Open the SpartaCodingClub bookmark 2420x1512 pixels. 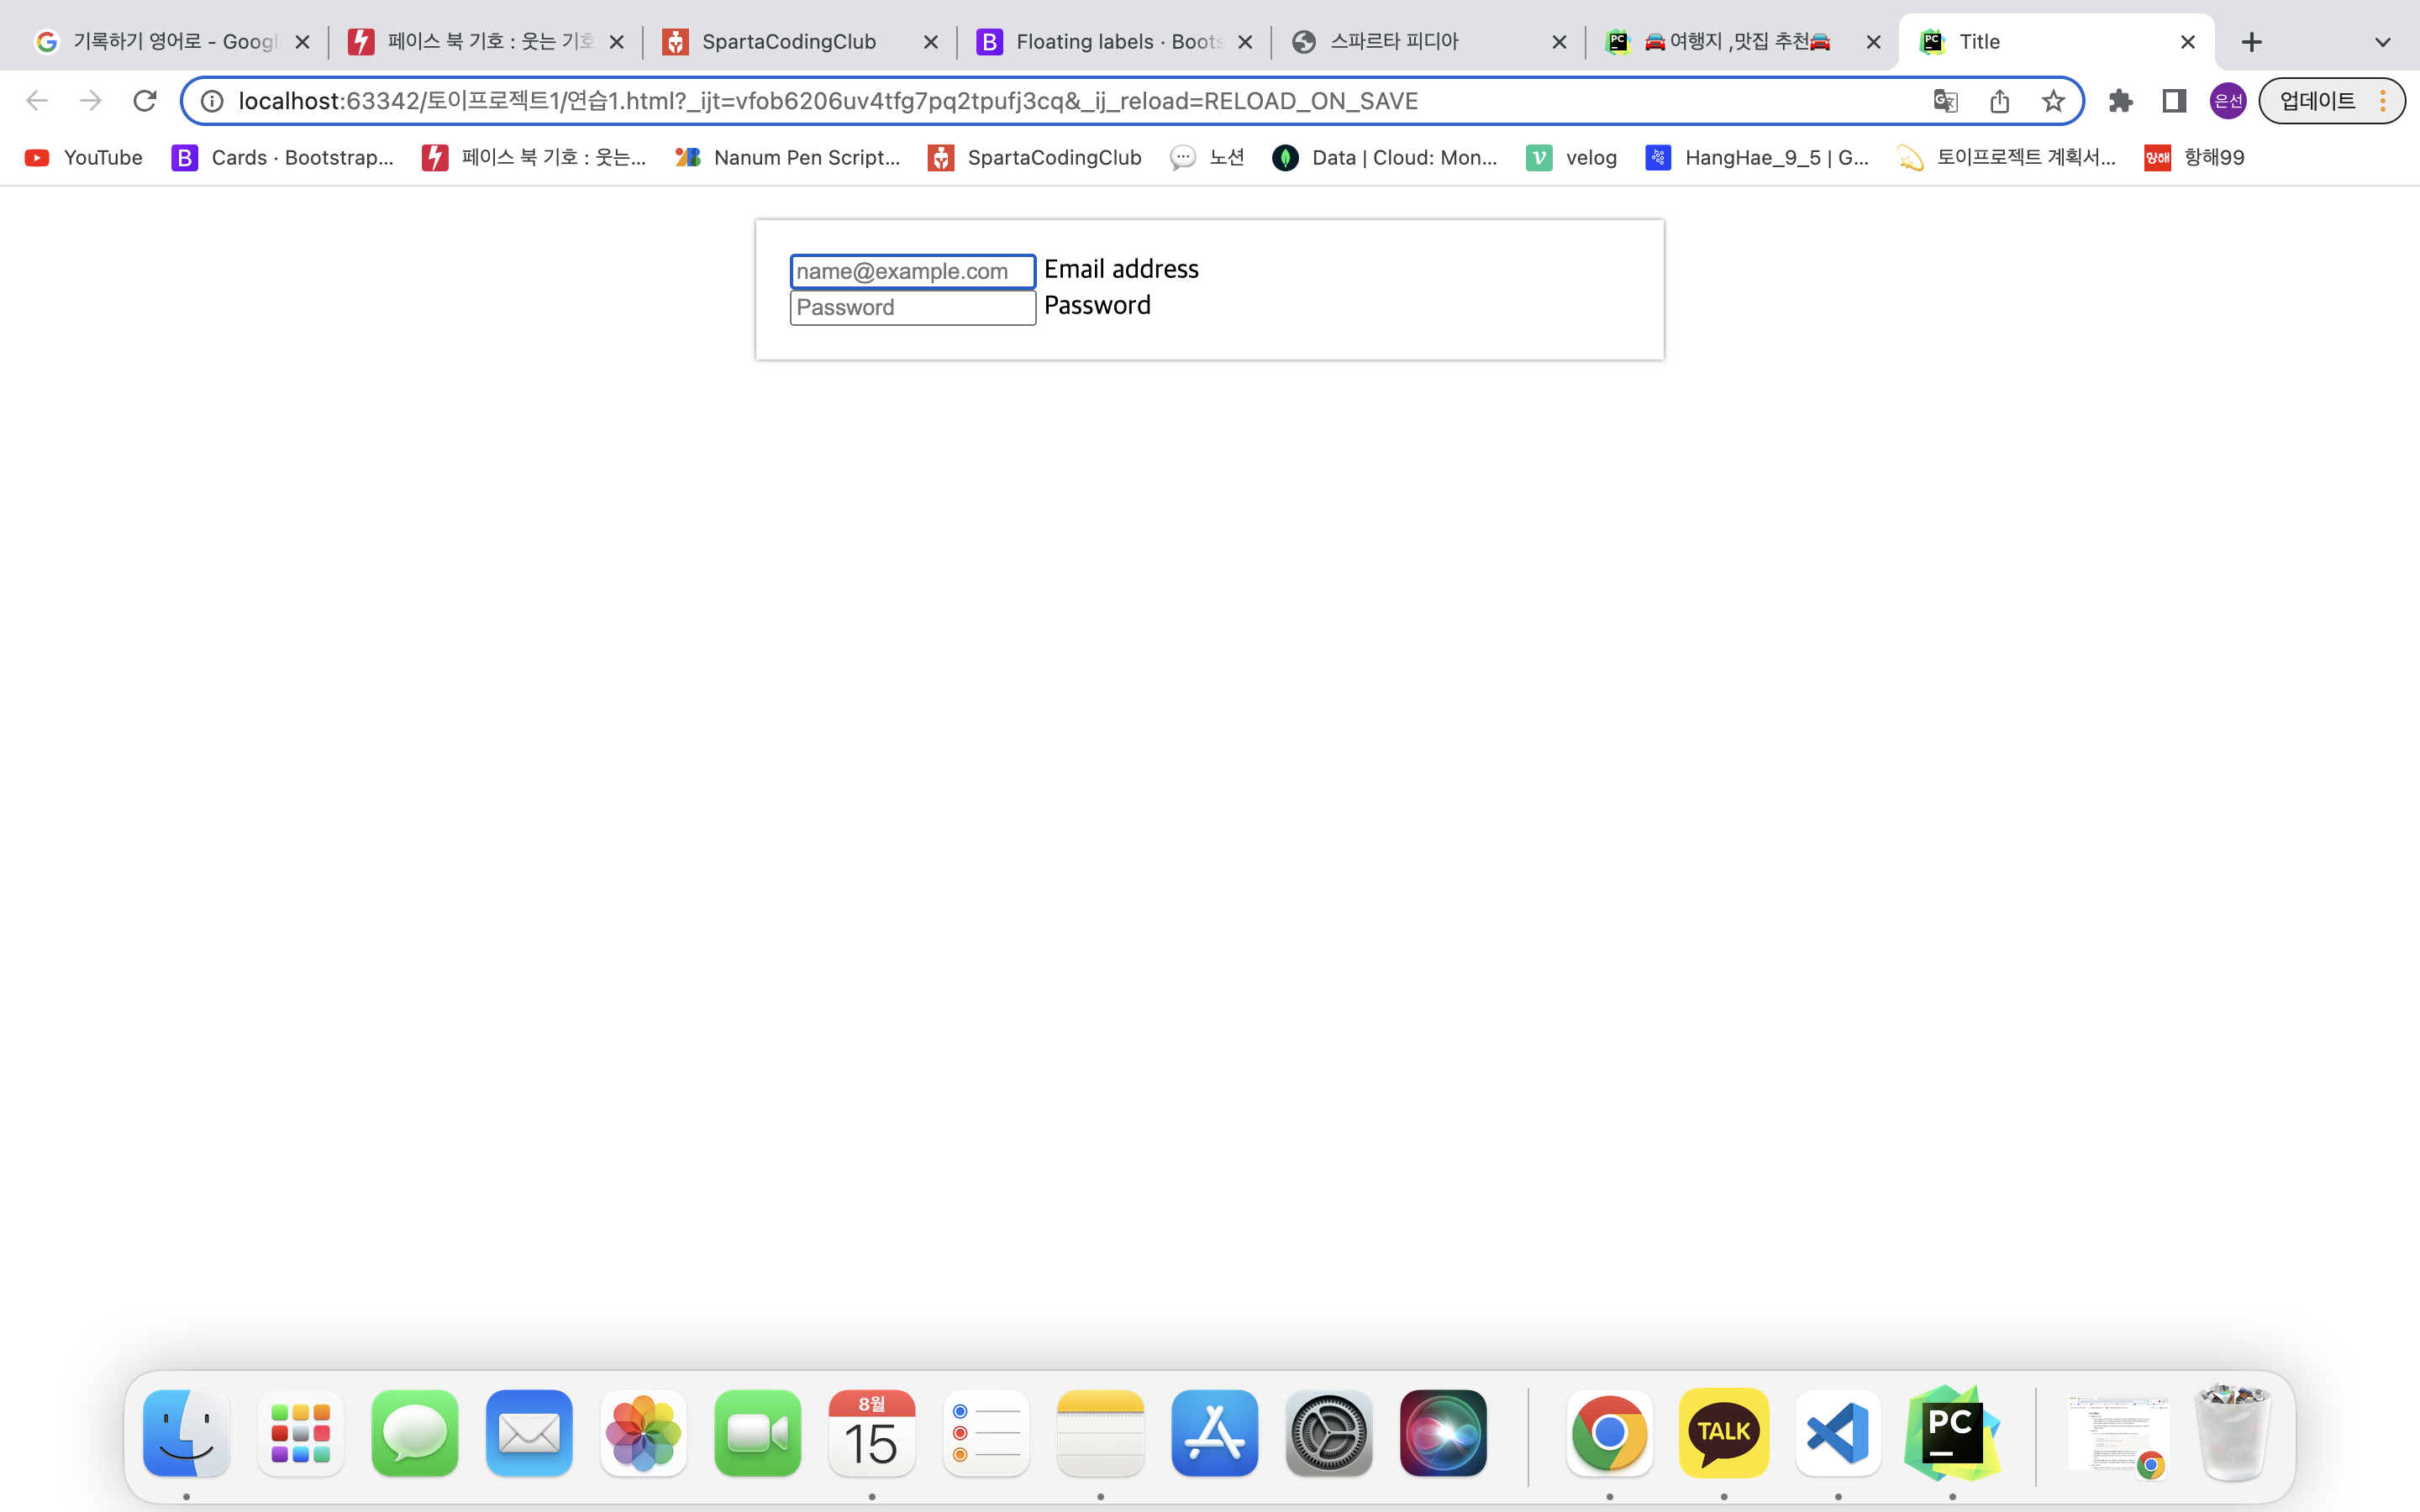[x=1035, y=158]
